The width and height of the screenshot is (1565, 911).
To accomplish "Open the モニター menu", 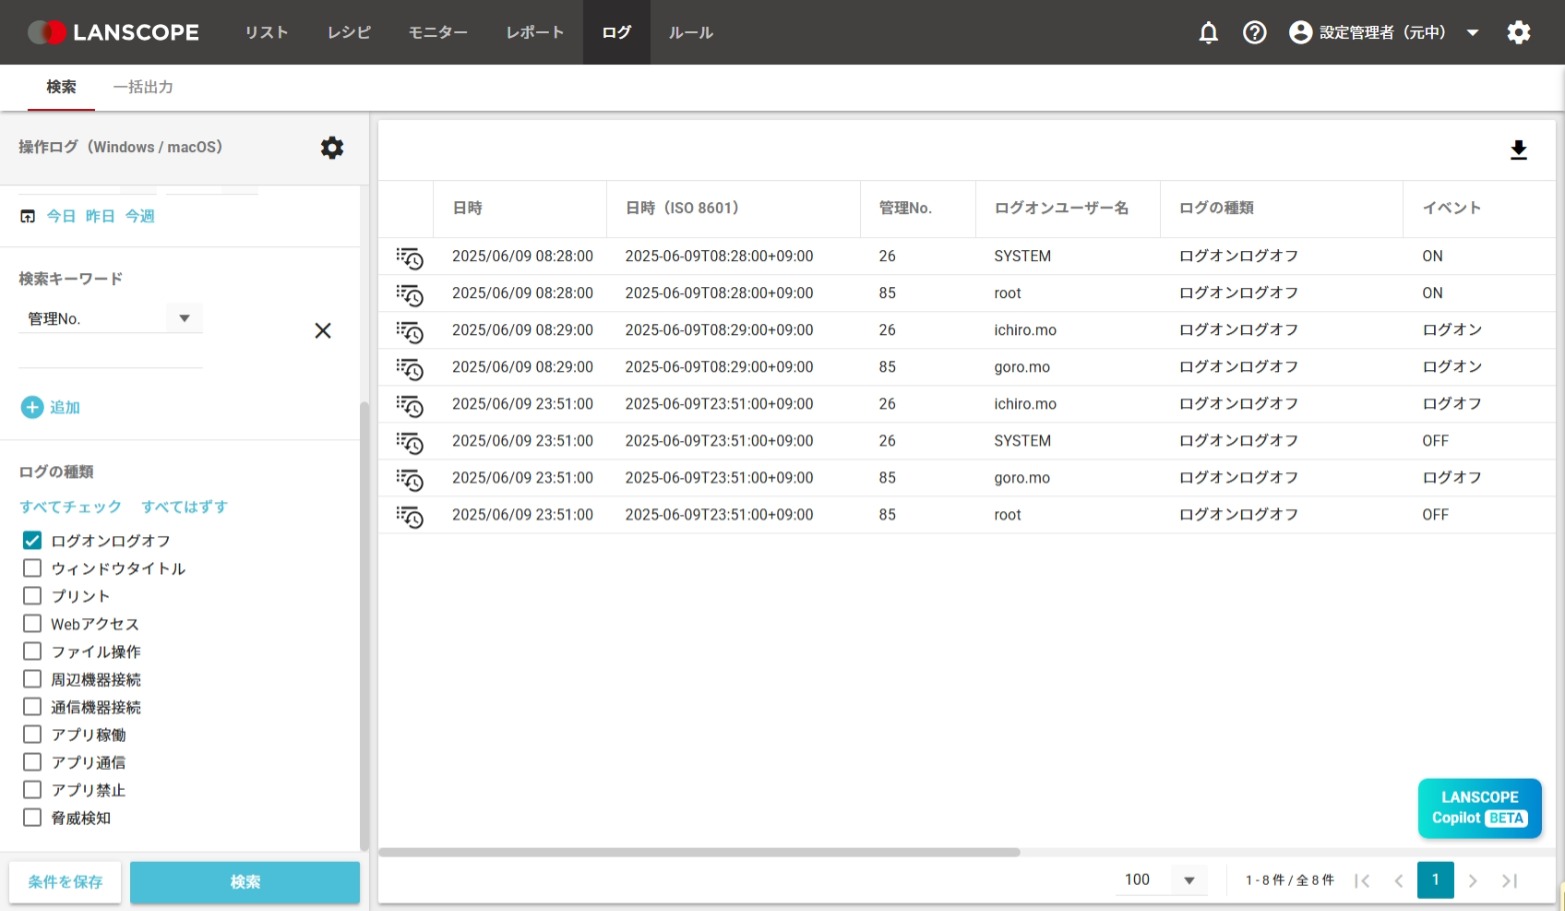I will pyautogui.click(x=438, y=33).
